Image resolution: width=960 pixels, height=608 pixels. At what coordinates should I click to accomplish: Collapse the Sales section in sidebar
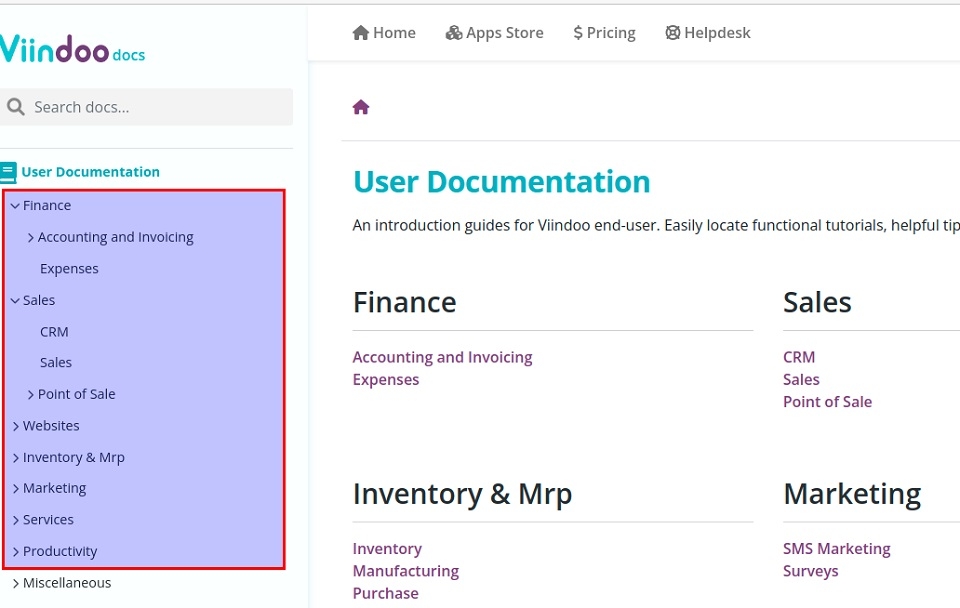coord(15,300)
